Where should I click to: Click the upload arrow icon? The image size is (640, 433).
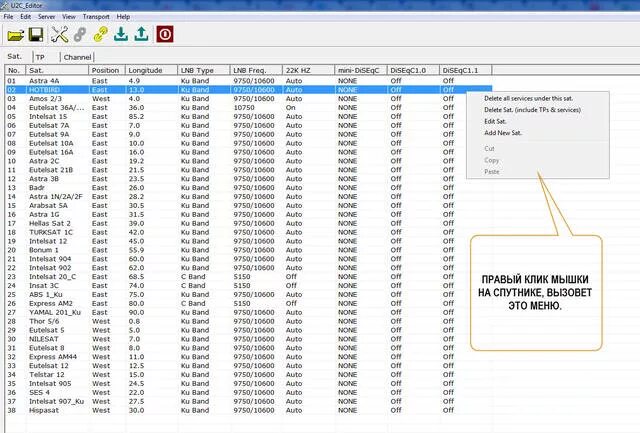pyautogui.click(x=142, y=35)
